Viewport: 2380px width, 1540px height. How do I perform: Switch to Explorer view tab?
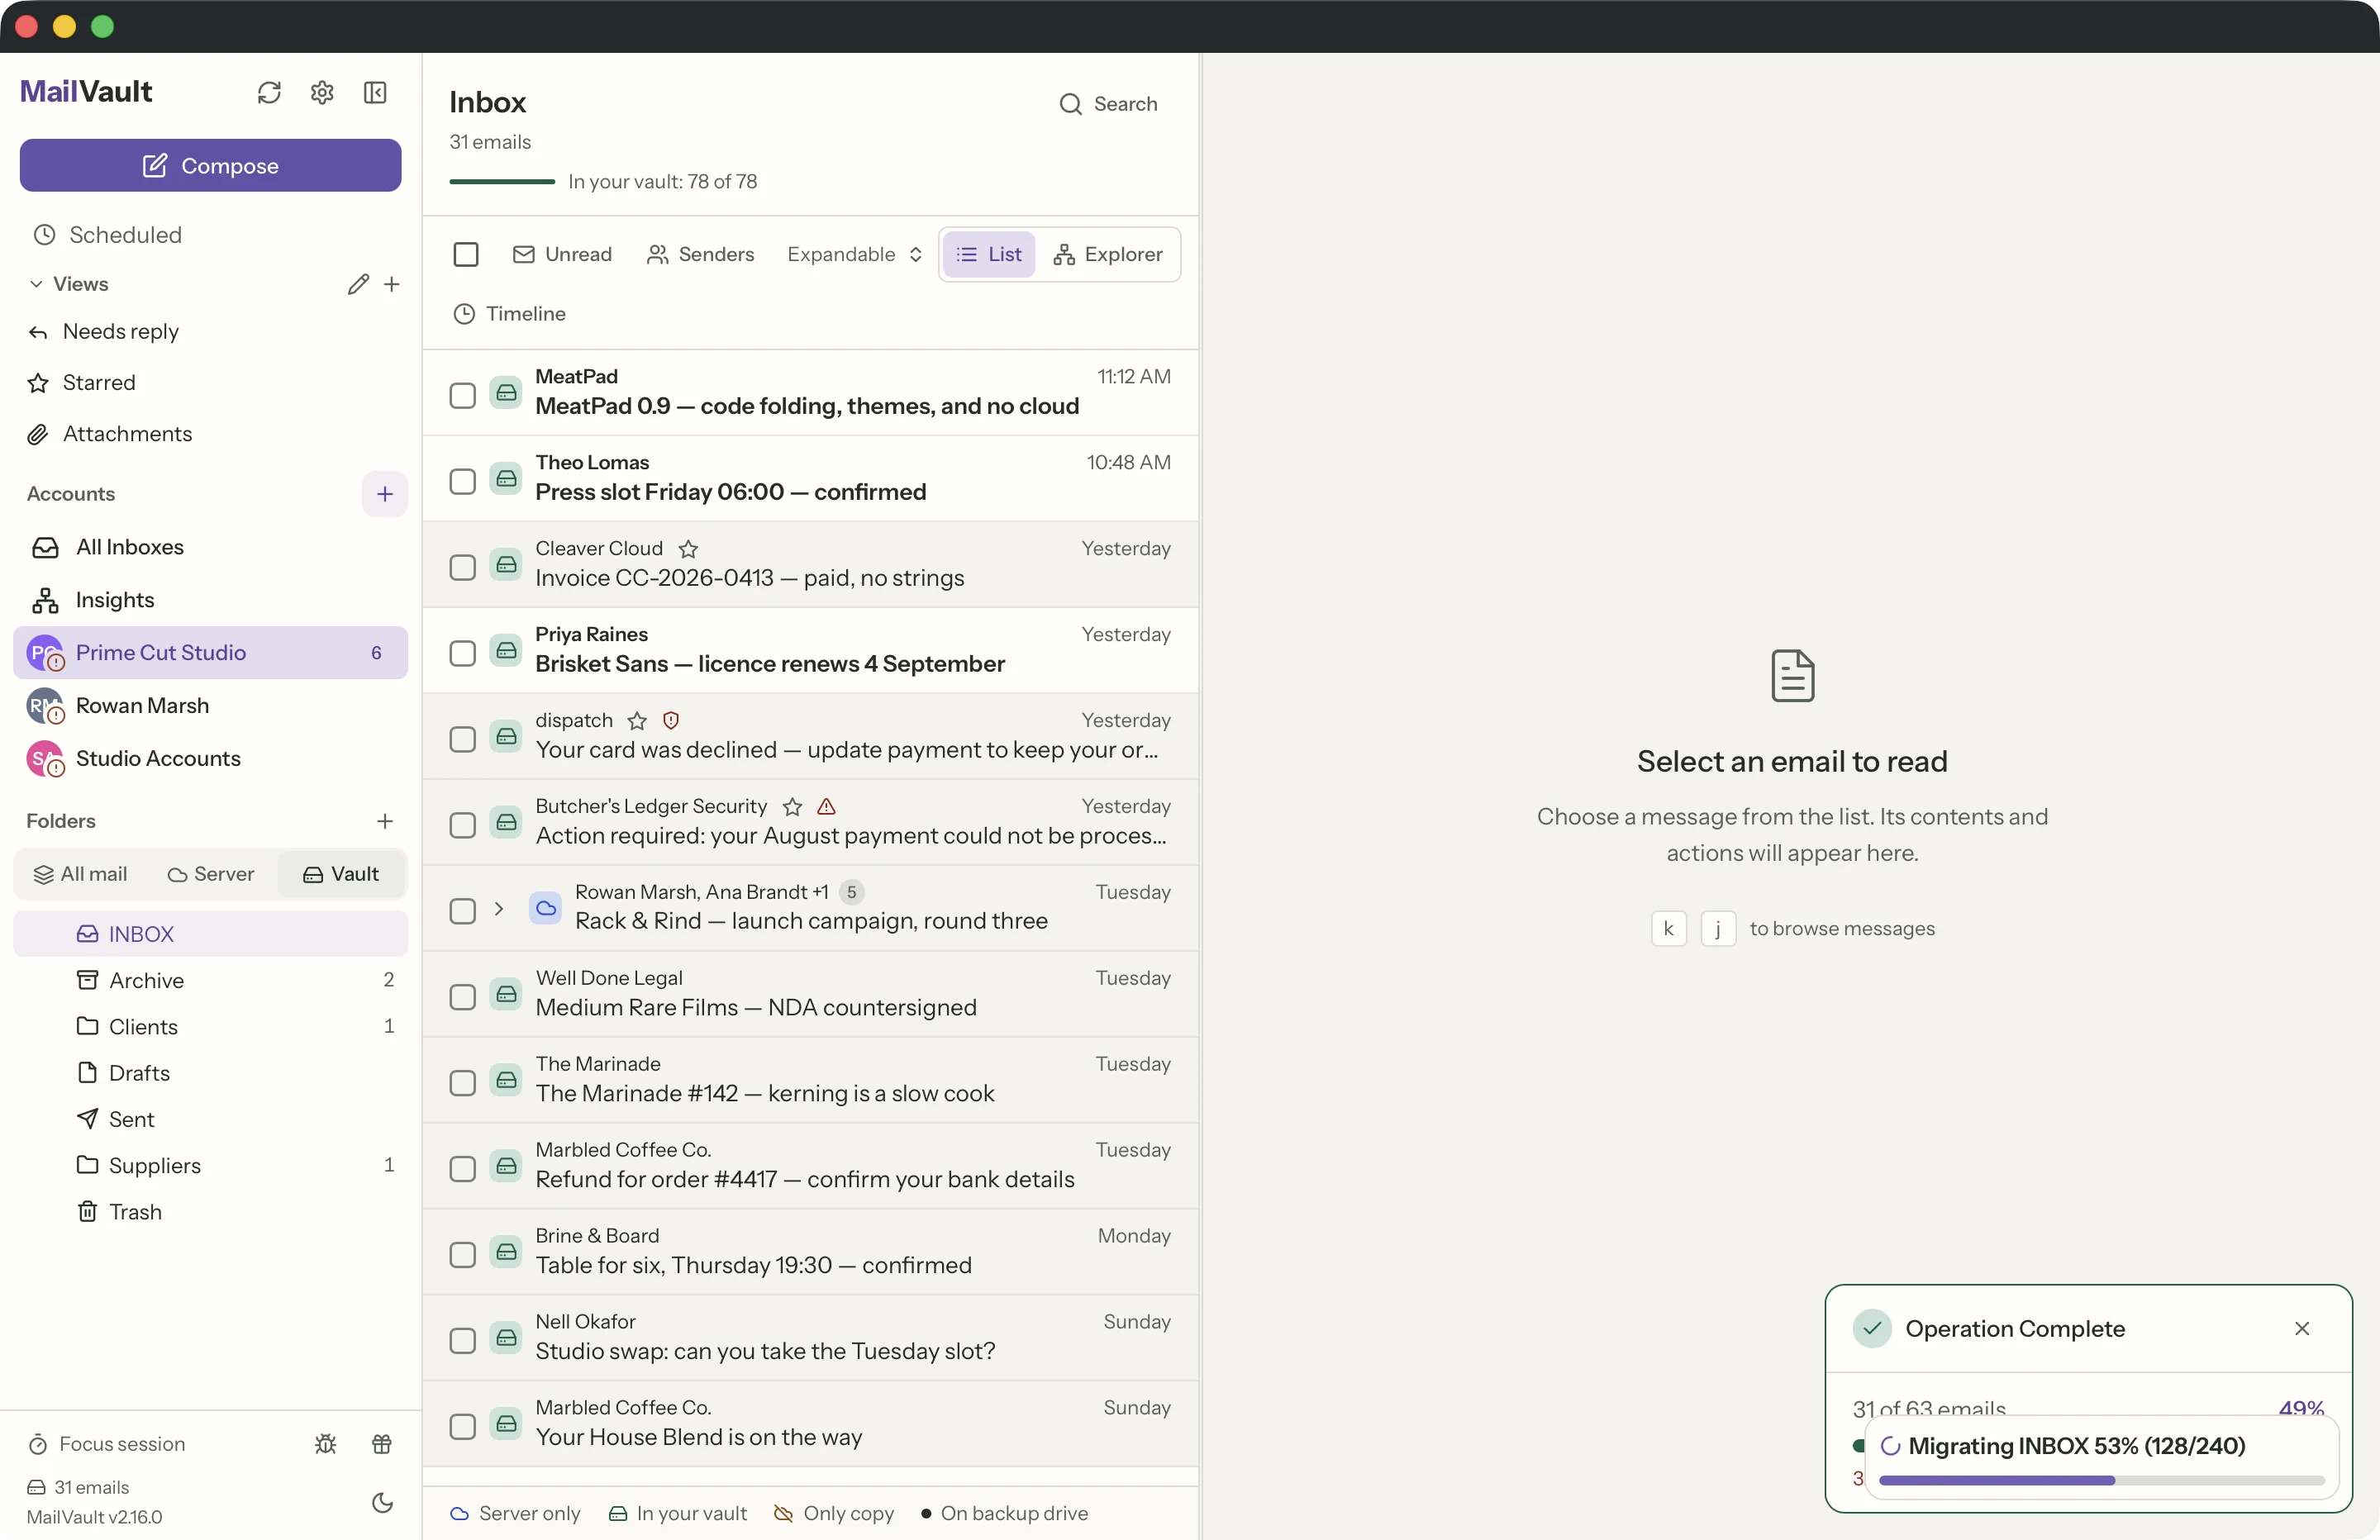tap(1108, 254)
